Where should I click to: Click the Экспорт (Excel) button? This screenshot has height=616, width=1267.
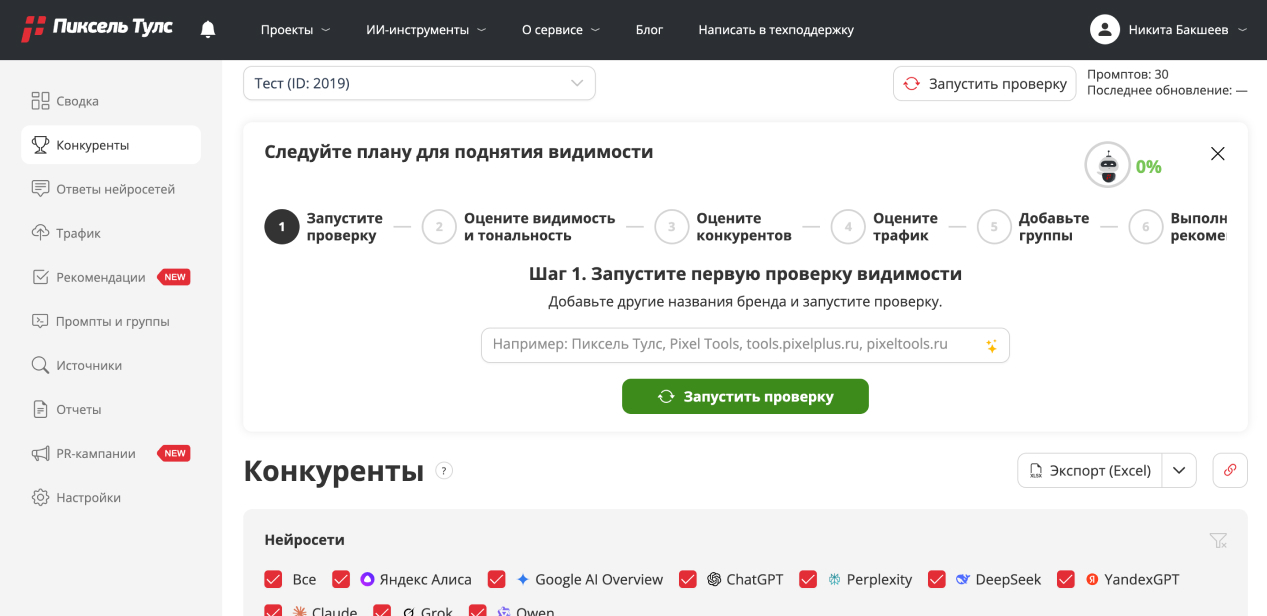[1090, 470]
